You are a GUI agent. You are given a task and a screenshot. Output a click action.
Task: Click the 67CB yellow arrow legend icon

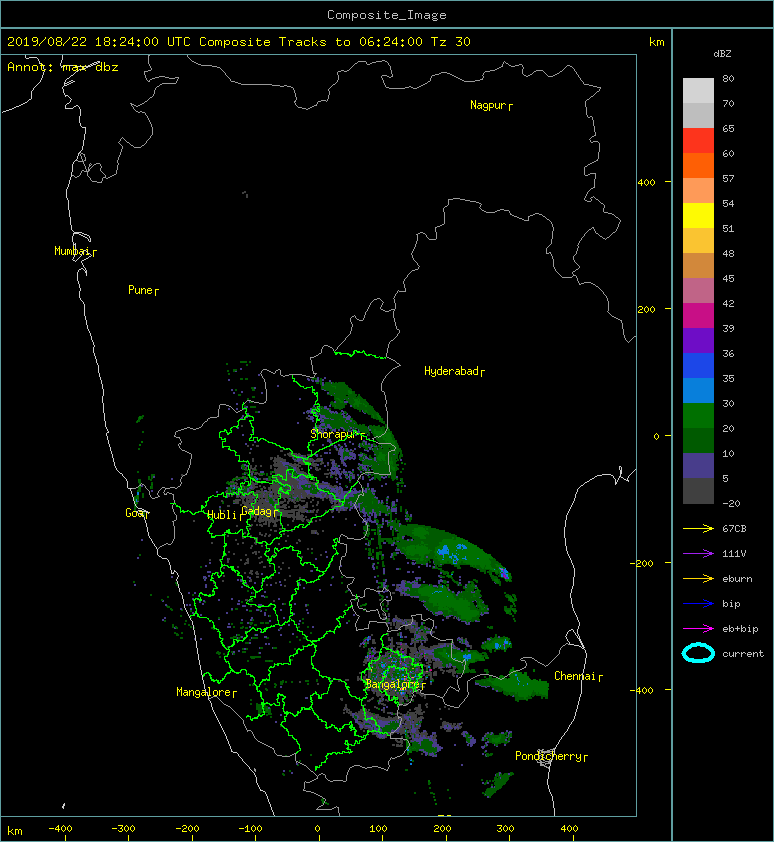698,528
